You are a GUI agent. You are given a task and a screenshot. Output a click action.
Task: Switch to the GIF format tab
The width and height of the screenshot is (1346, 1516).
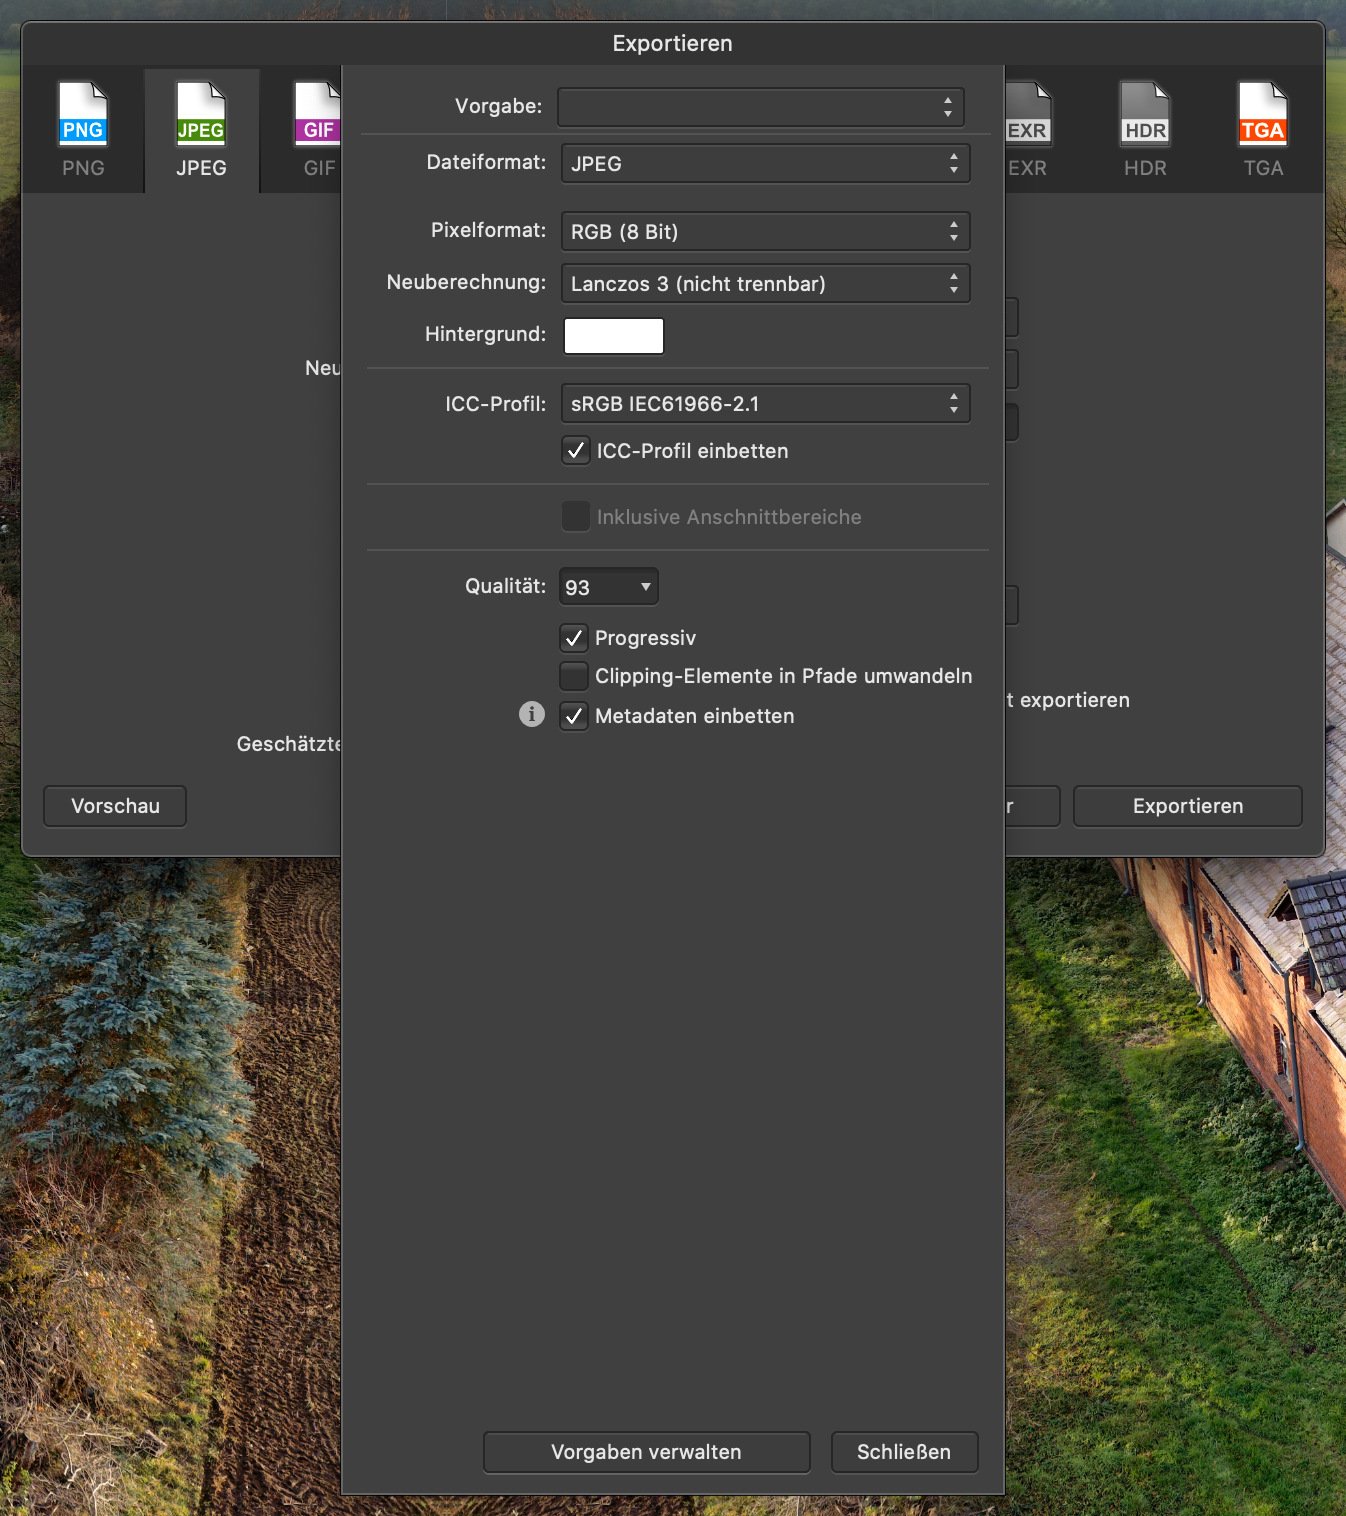[x=318, y=130]
